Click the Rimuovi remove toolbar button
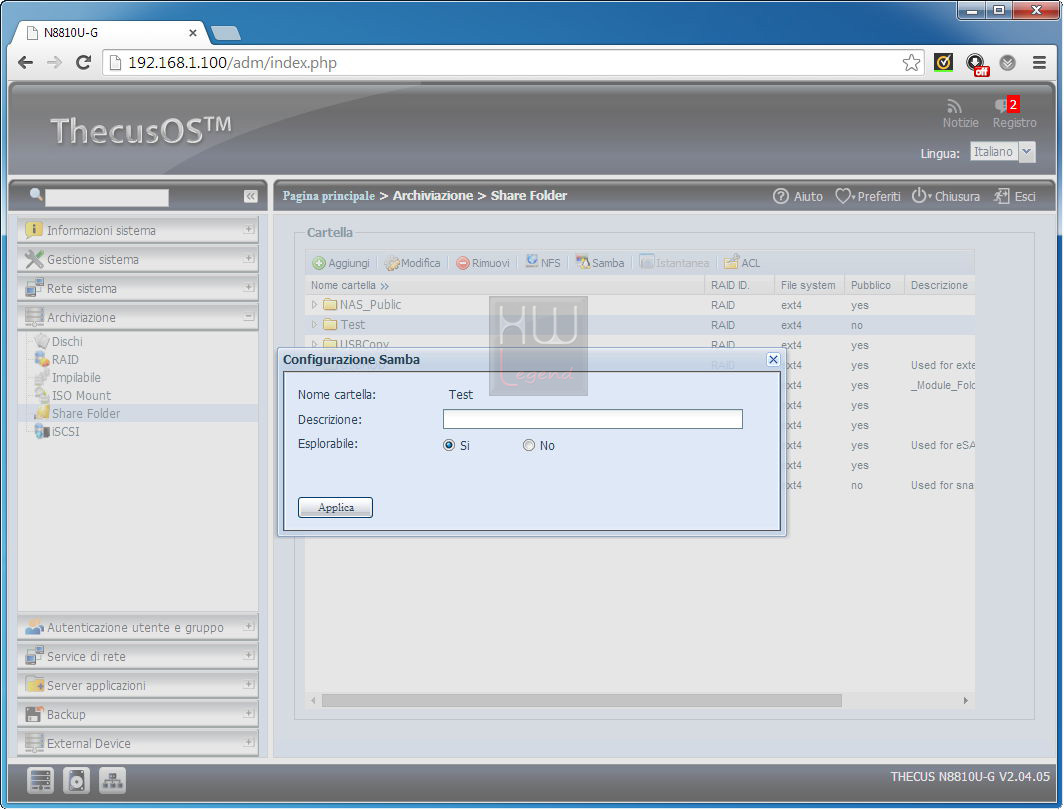This screenshot has height=810, width=1064. 482,263
